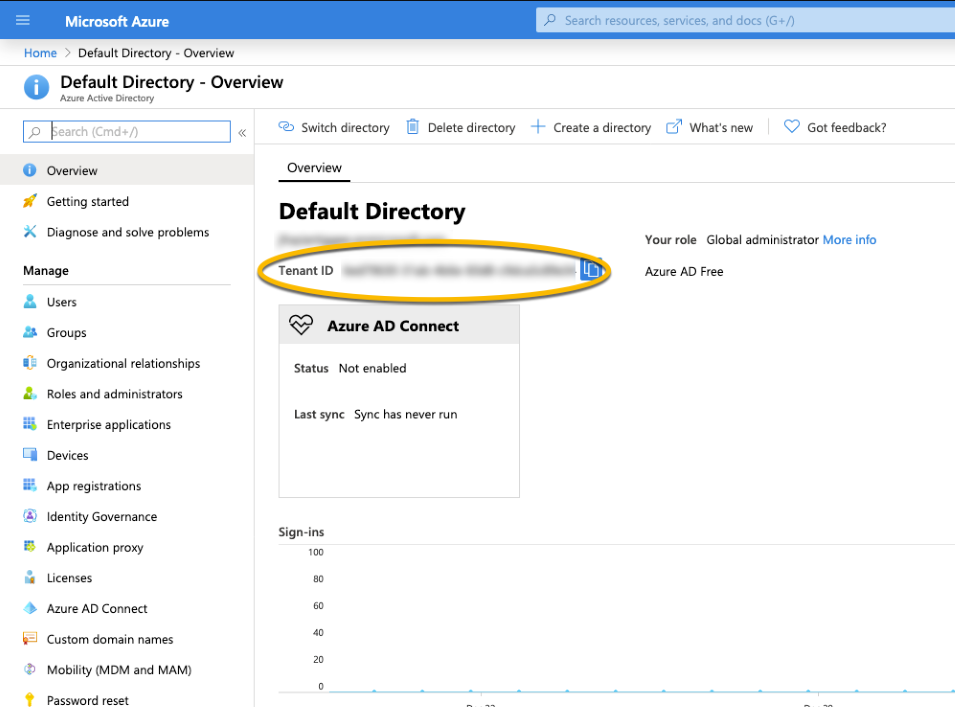The image size is (955, 707).
Task: Click the Default Directory info icon in header
Action: pyautogui.click(x=37, y=87)
